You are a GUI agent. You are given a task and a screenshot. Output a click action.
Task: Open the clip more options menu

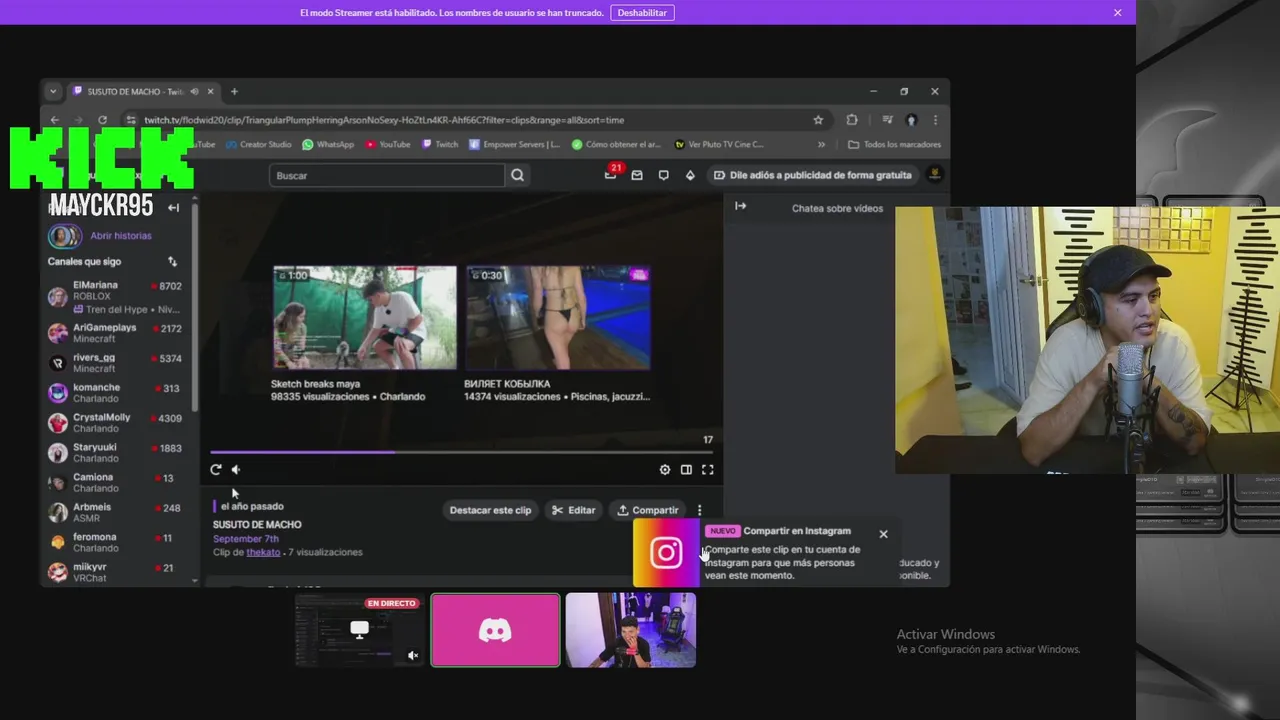[699, 510]
